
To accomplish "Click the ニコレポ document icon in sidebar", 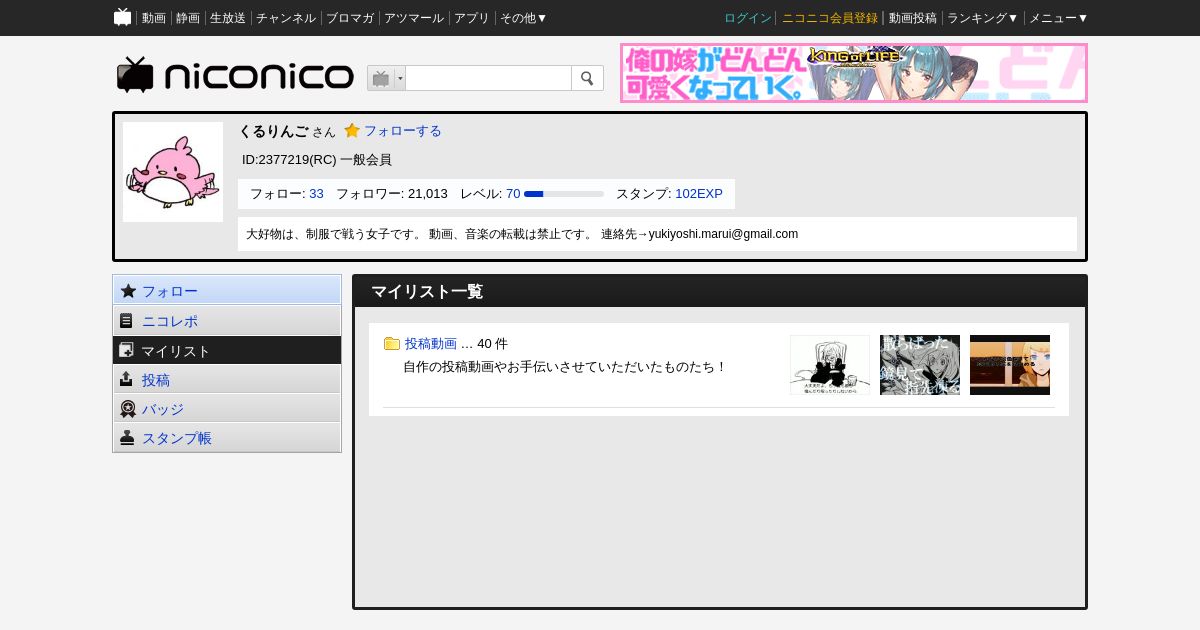I will [127, 321].
